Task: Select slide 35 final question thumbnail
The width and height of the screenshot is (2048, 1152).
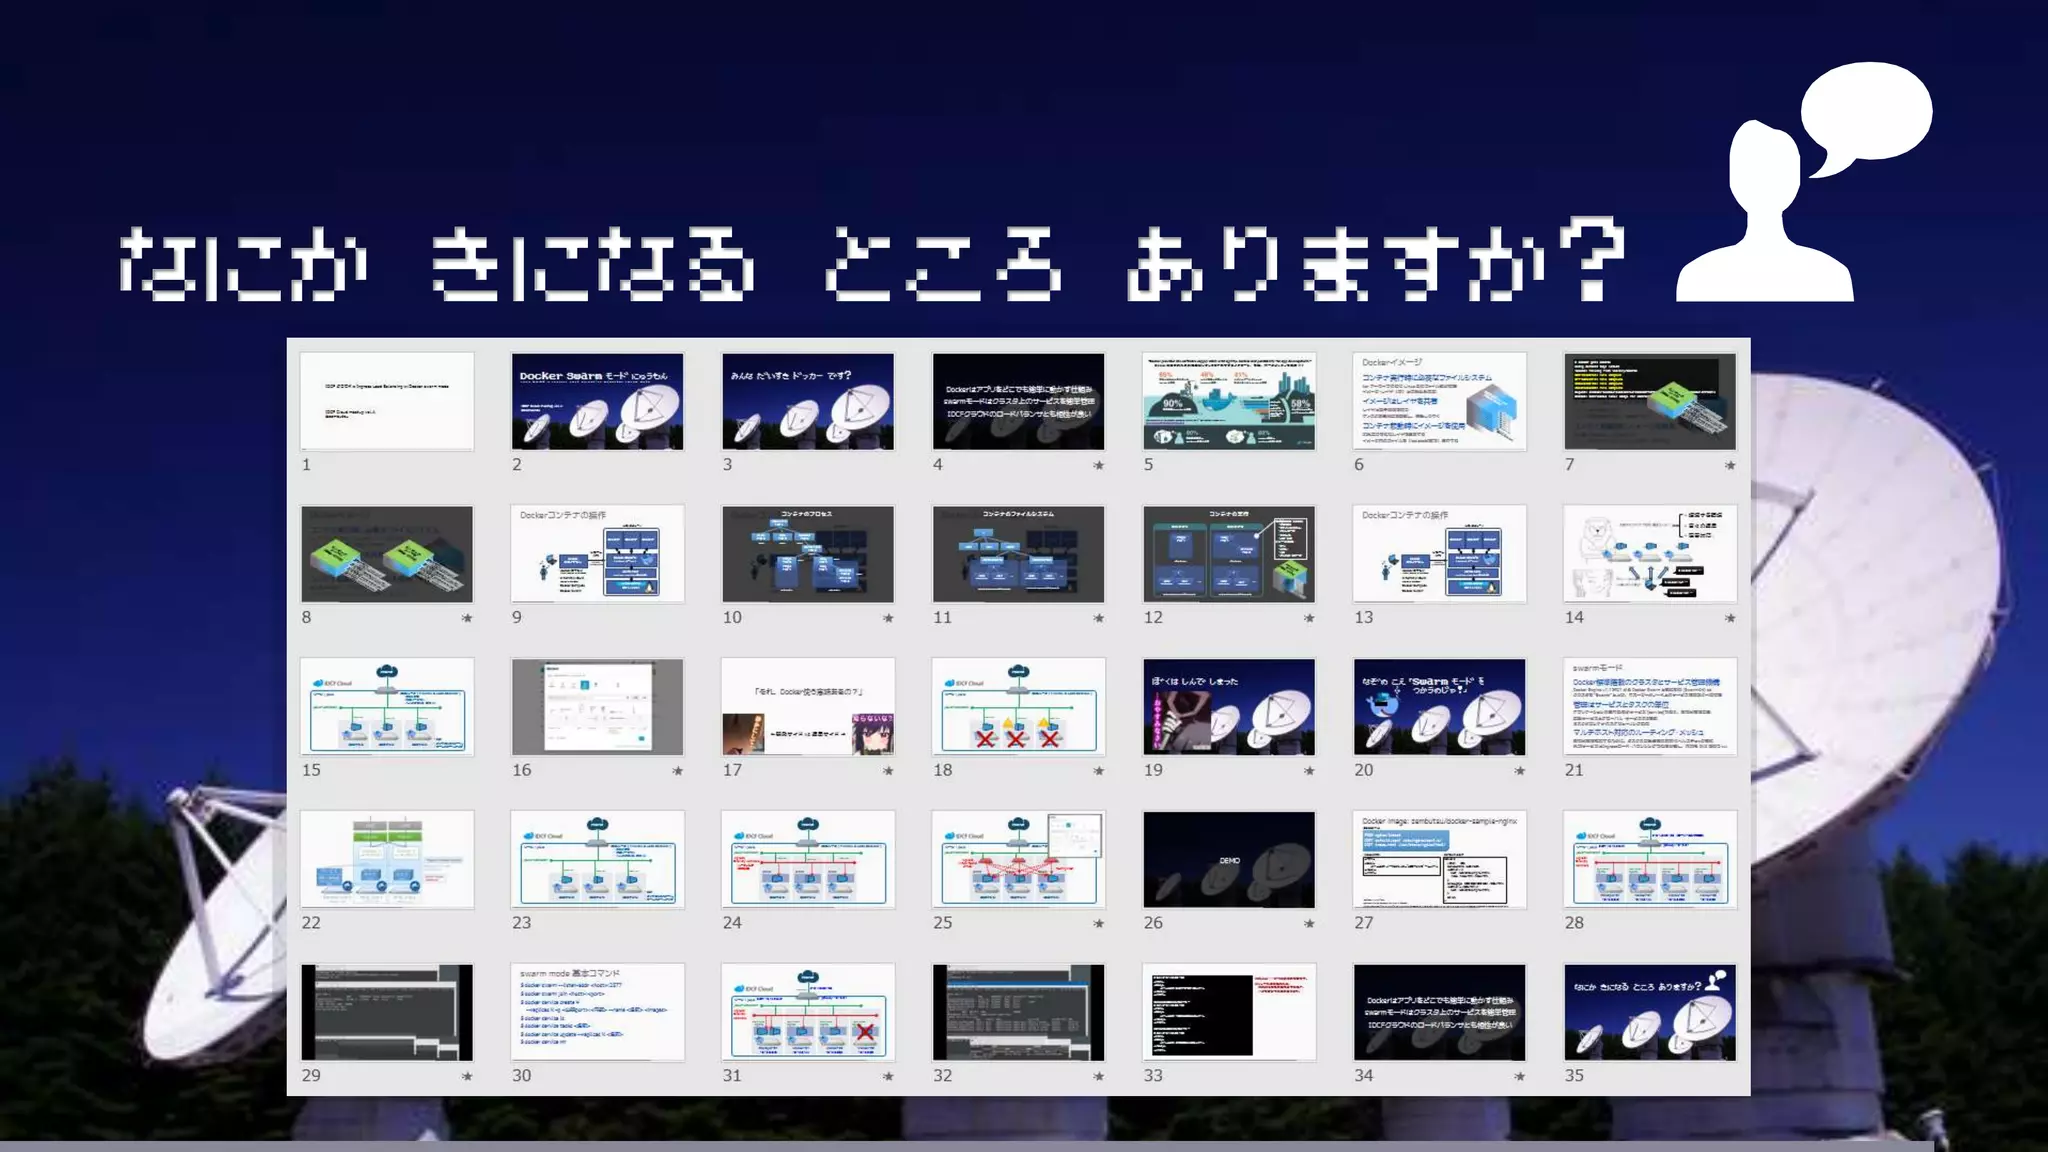Action: tap(1650, 1012)
